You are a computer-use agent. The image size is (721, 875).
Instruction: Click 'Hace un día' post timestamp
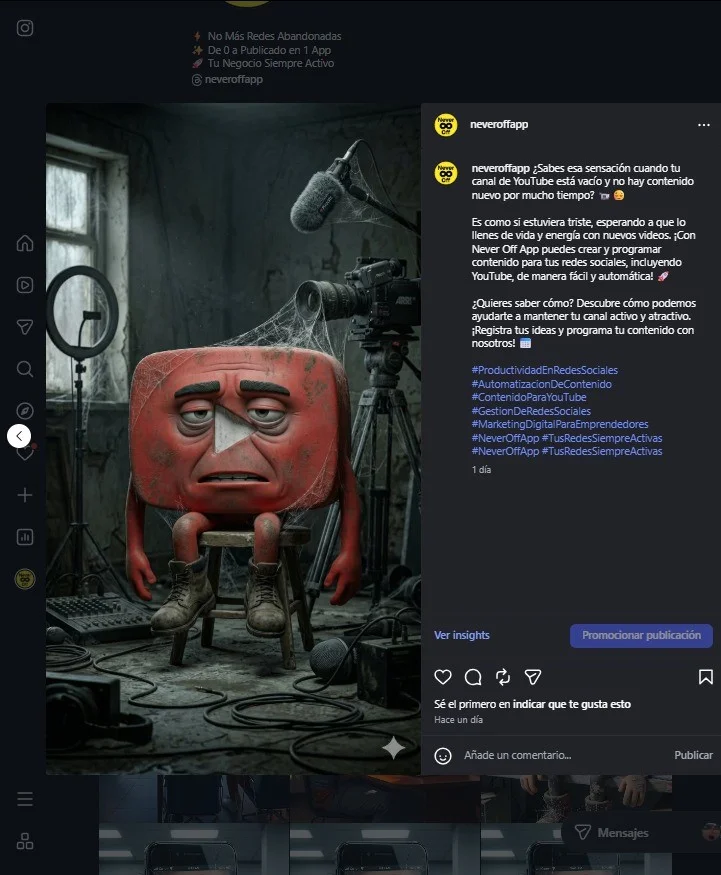pyautogui.click(x=458, y=720)
